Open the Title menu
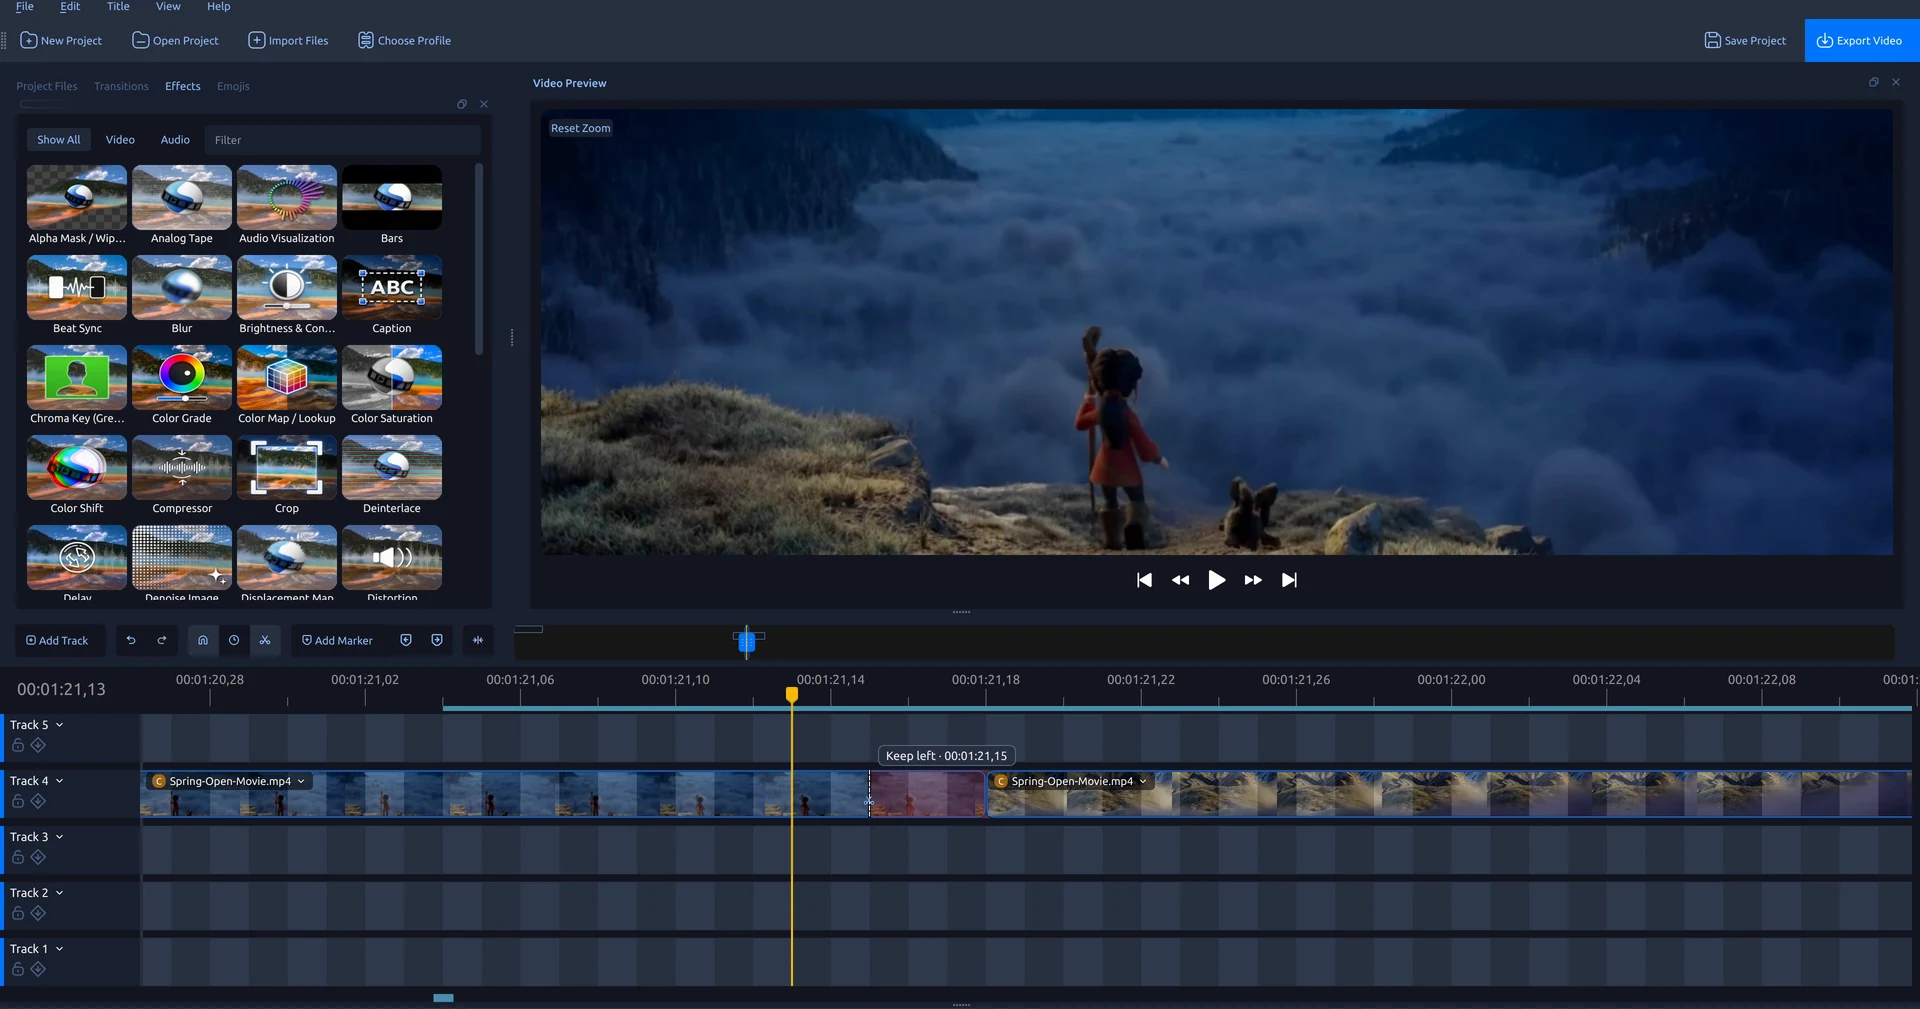Image resolution: width=1920 pixels, height=1009 pixels. coord(118,7)
